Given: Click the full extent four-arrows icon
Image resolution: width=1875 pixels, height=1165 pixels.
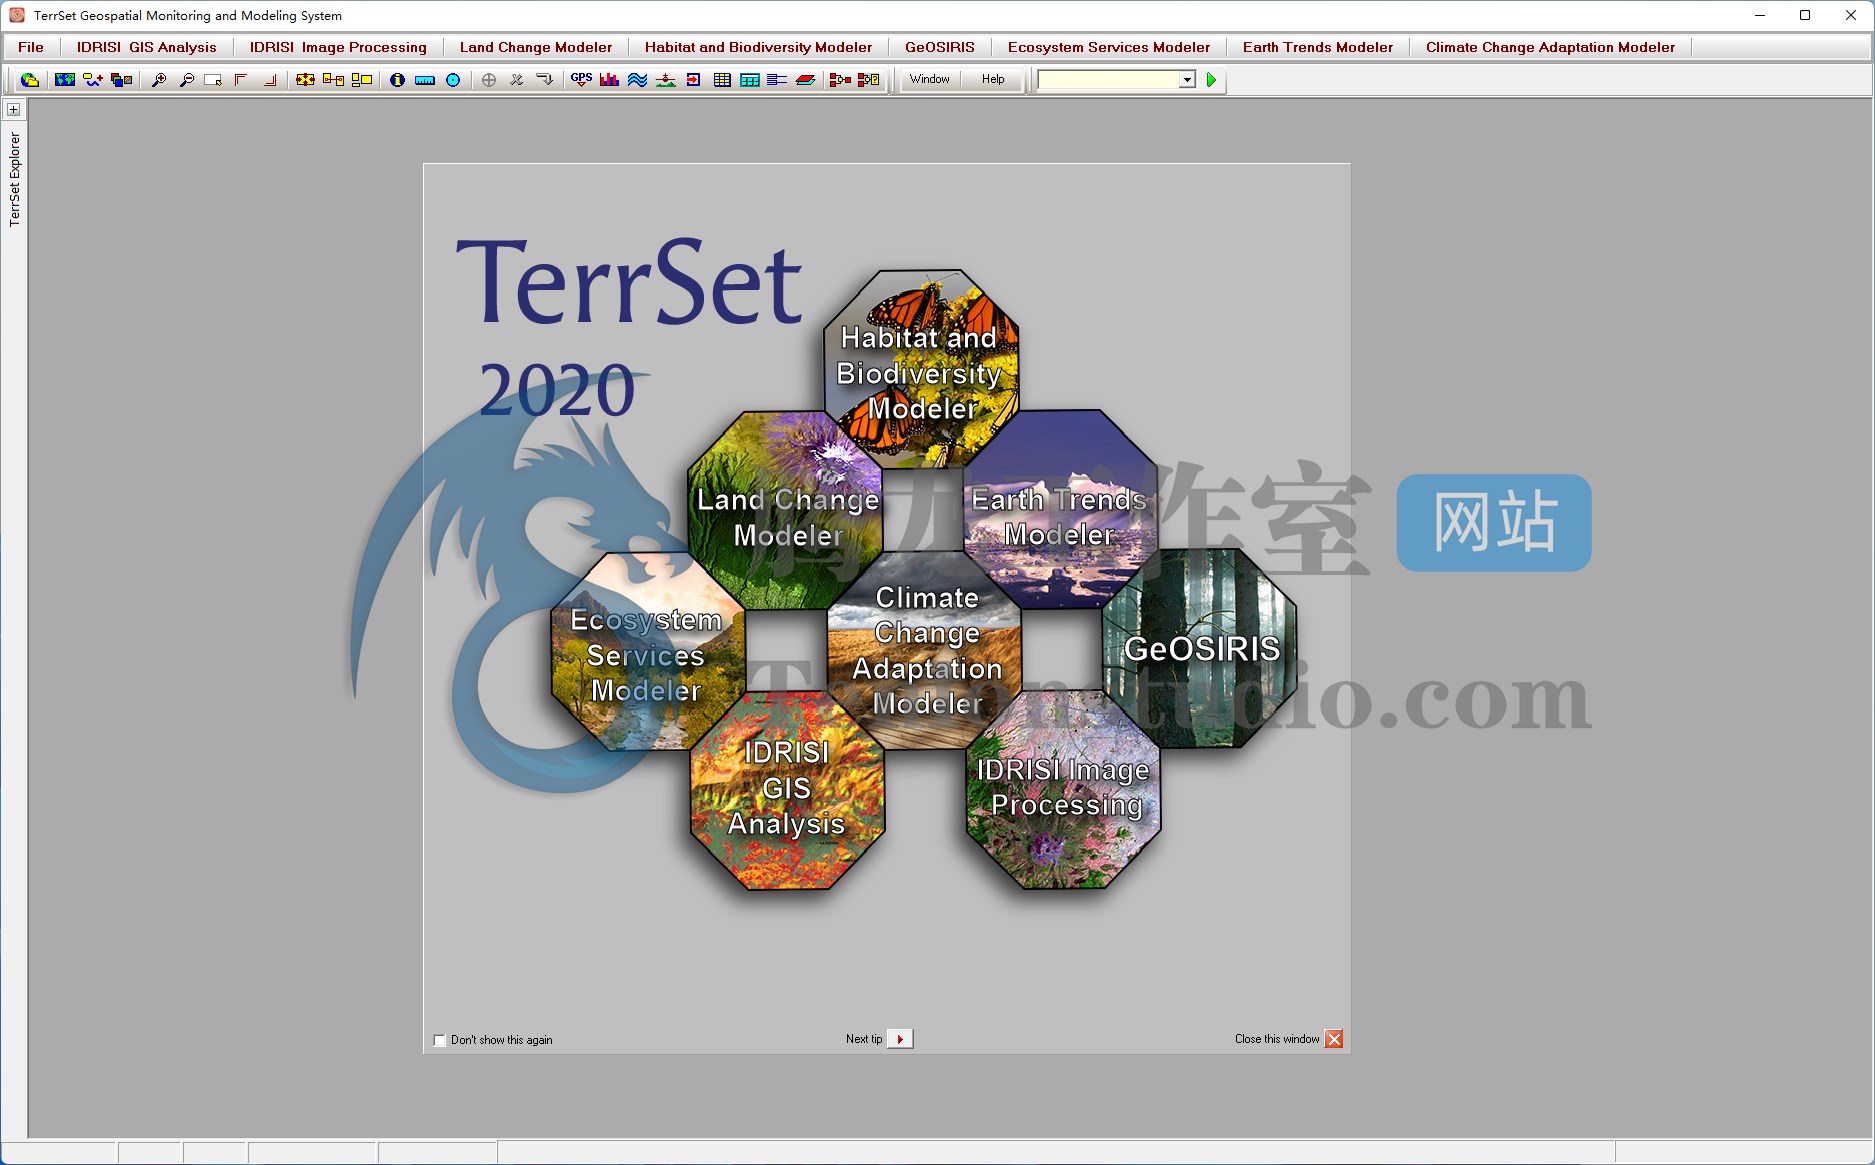Looking at the screenshot, I should (x=306, y=80).
